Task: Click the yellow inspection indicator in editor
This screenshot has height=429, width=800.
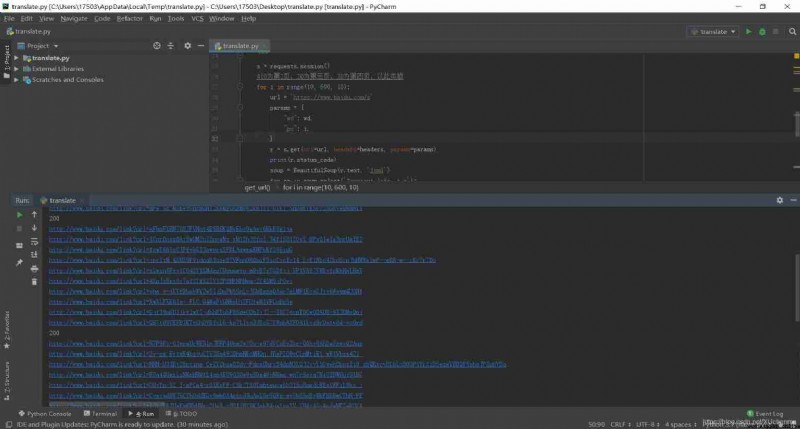Action: [796, 56]
